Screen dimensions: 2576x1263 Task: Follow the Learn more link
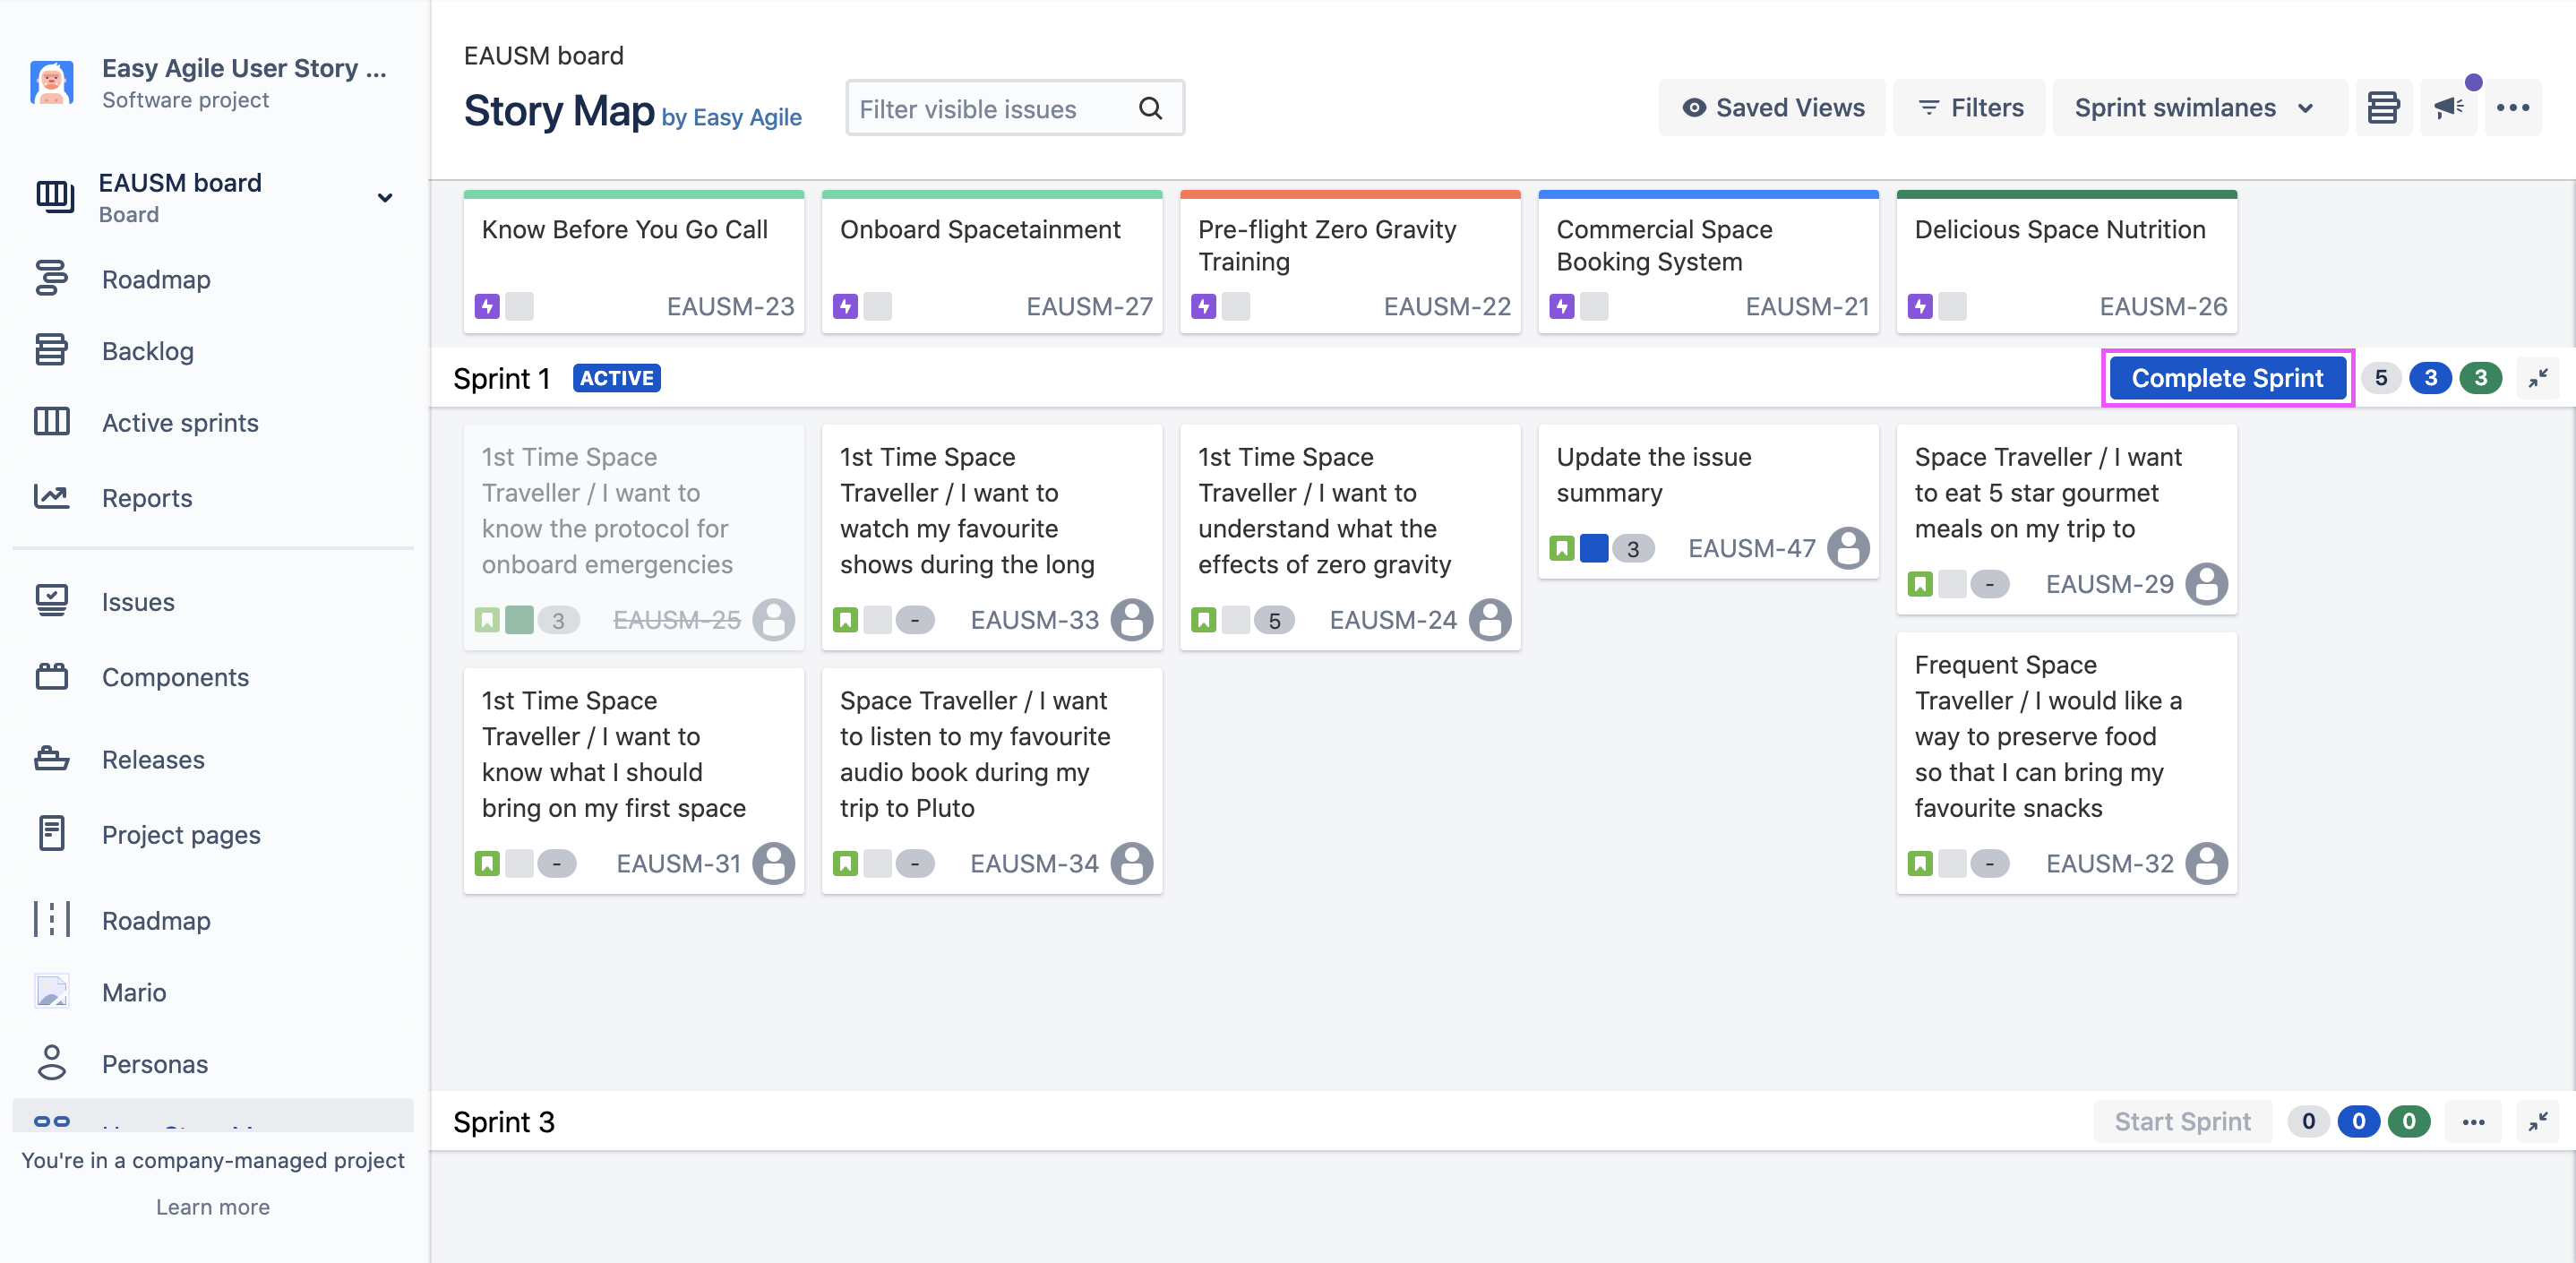point(212,1207)
